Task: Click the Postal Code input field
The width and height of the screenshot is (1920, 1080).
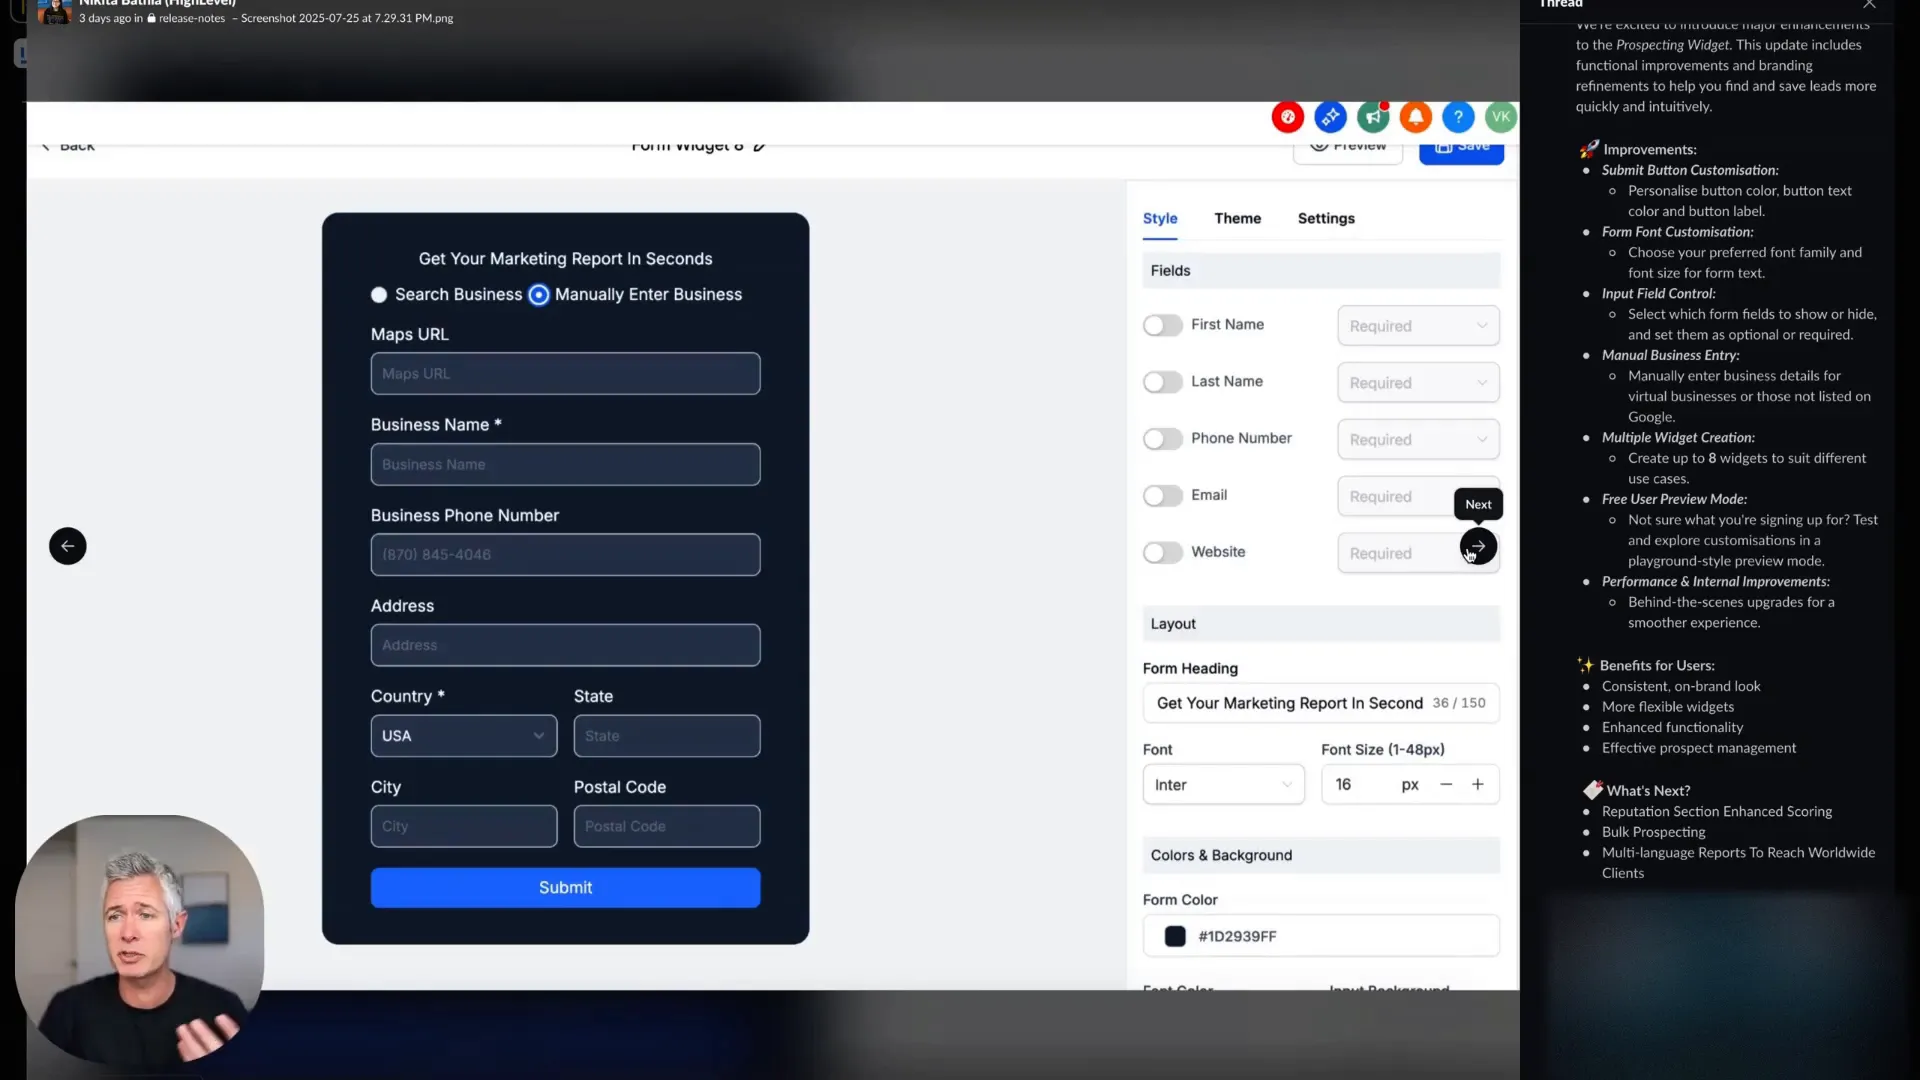Action: [x=667, y=827]
